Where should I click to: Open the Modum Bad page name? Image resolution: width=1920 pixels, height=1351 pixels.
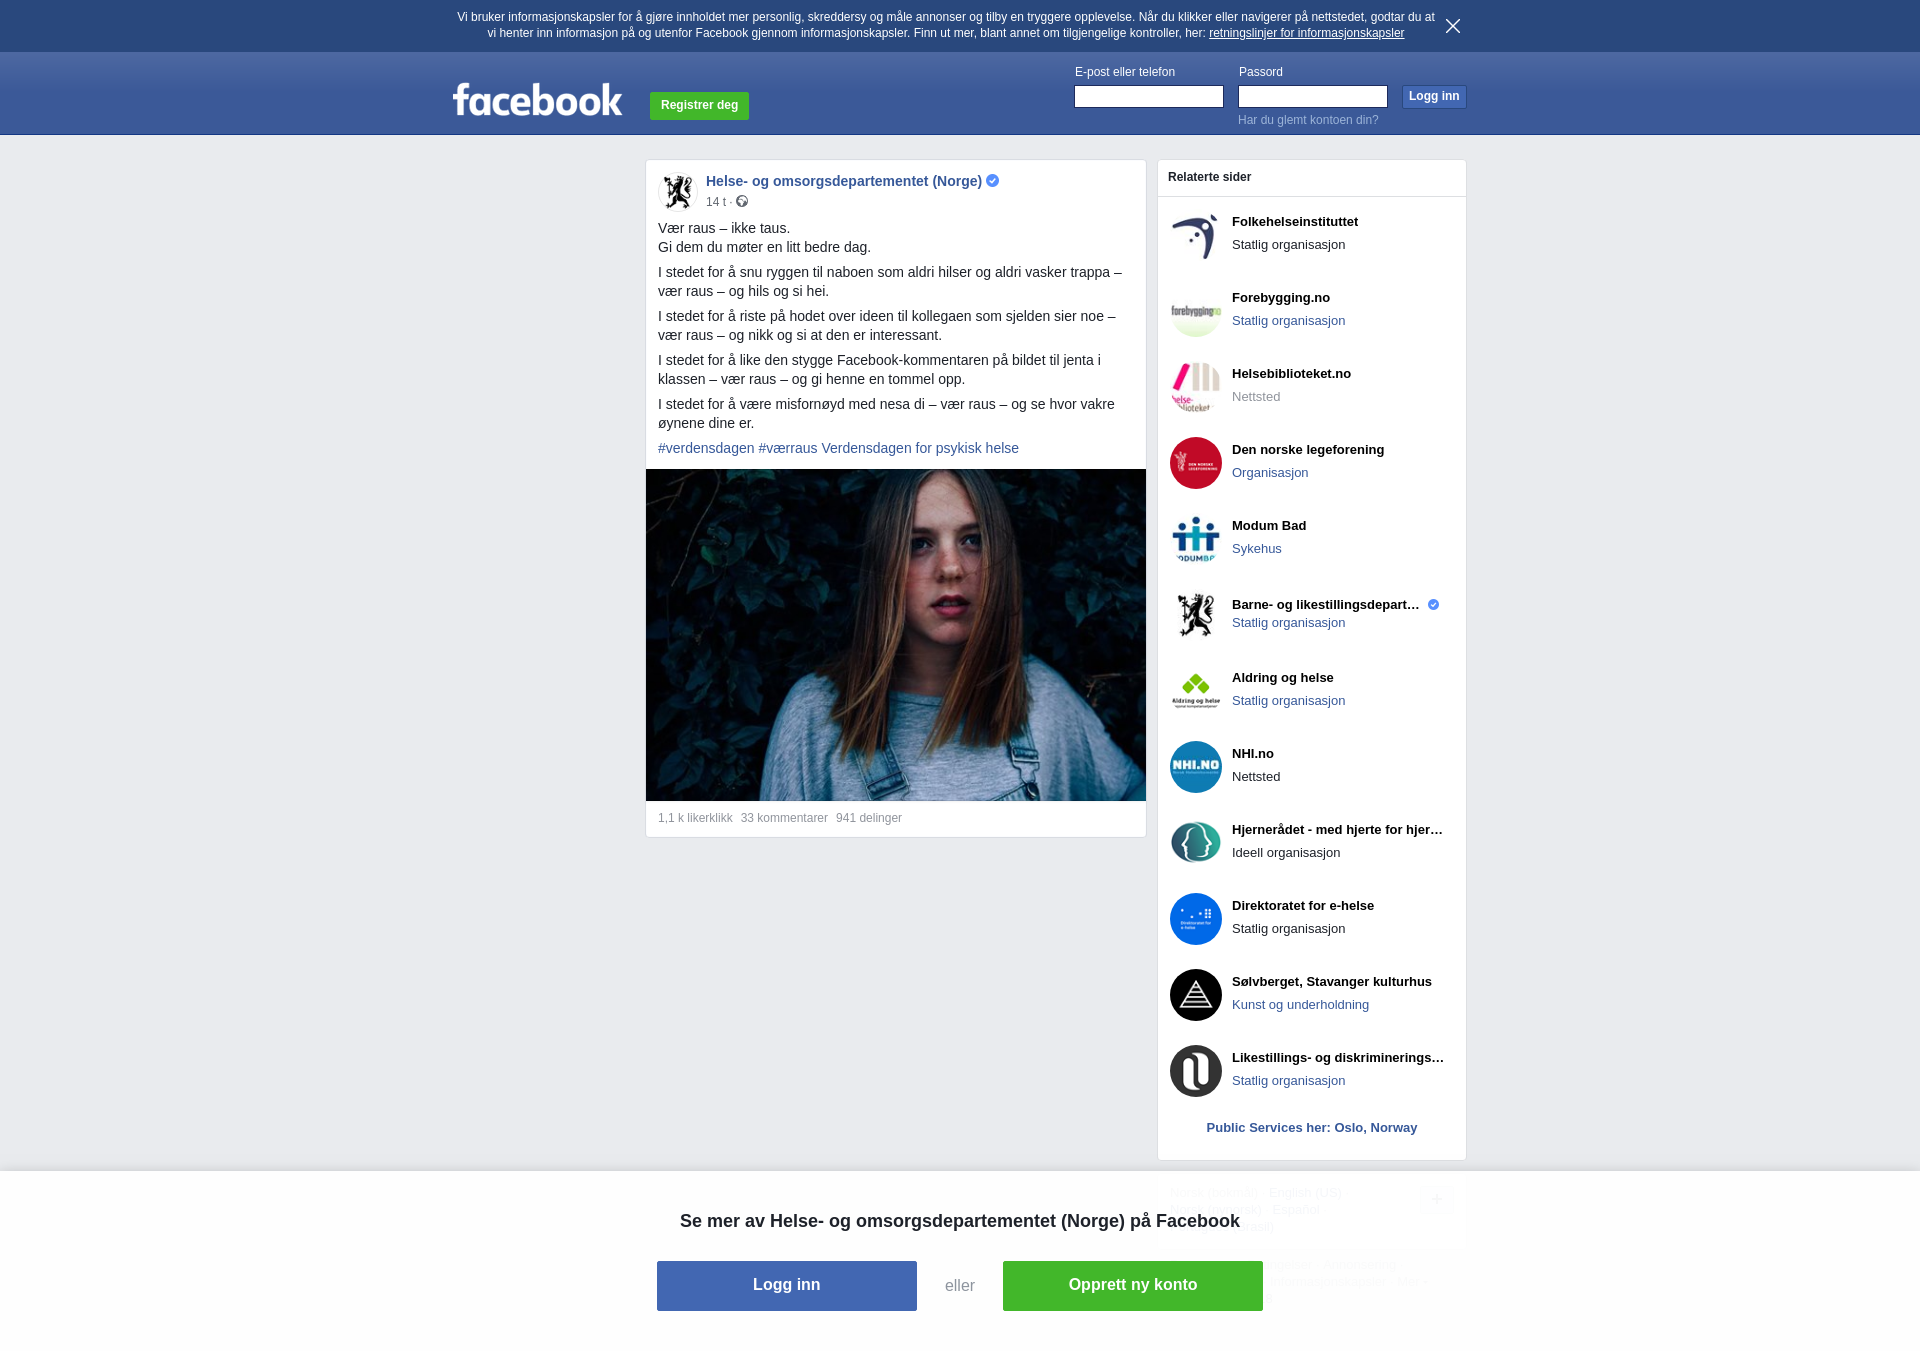(x=1269, y=526)
